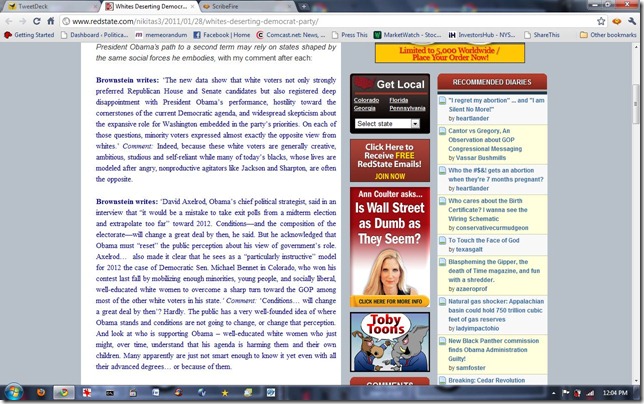Click the Georgia link in Get Local

(x=365, y=108)
